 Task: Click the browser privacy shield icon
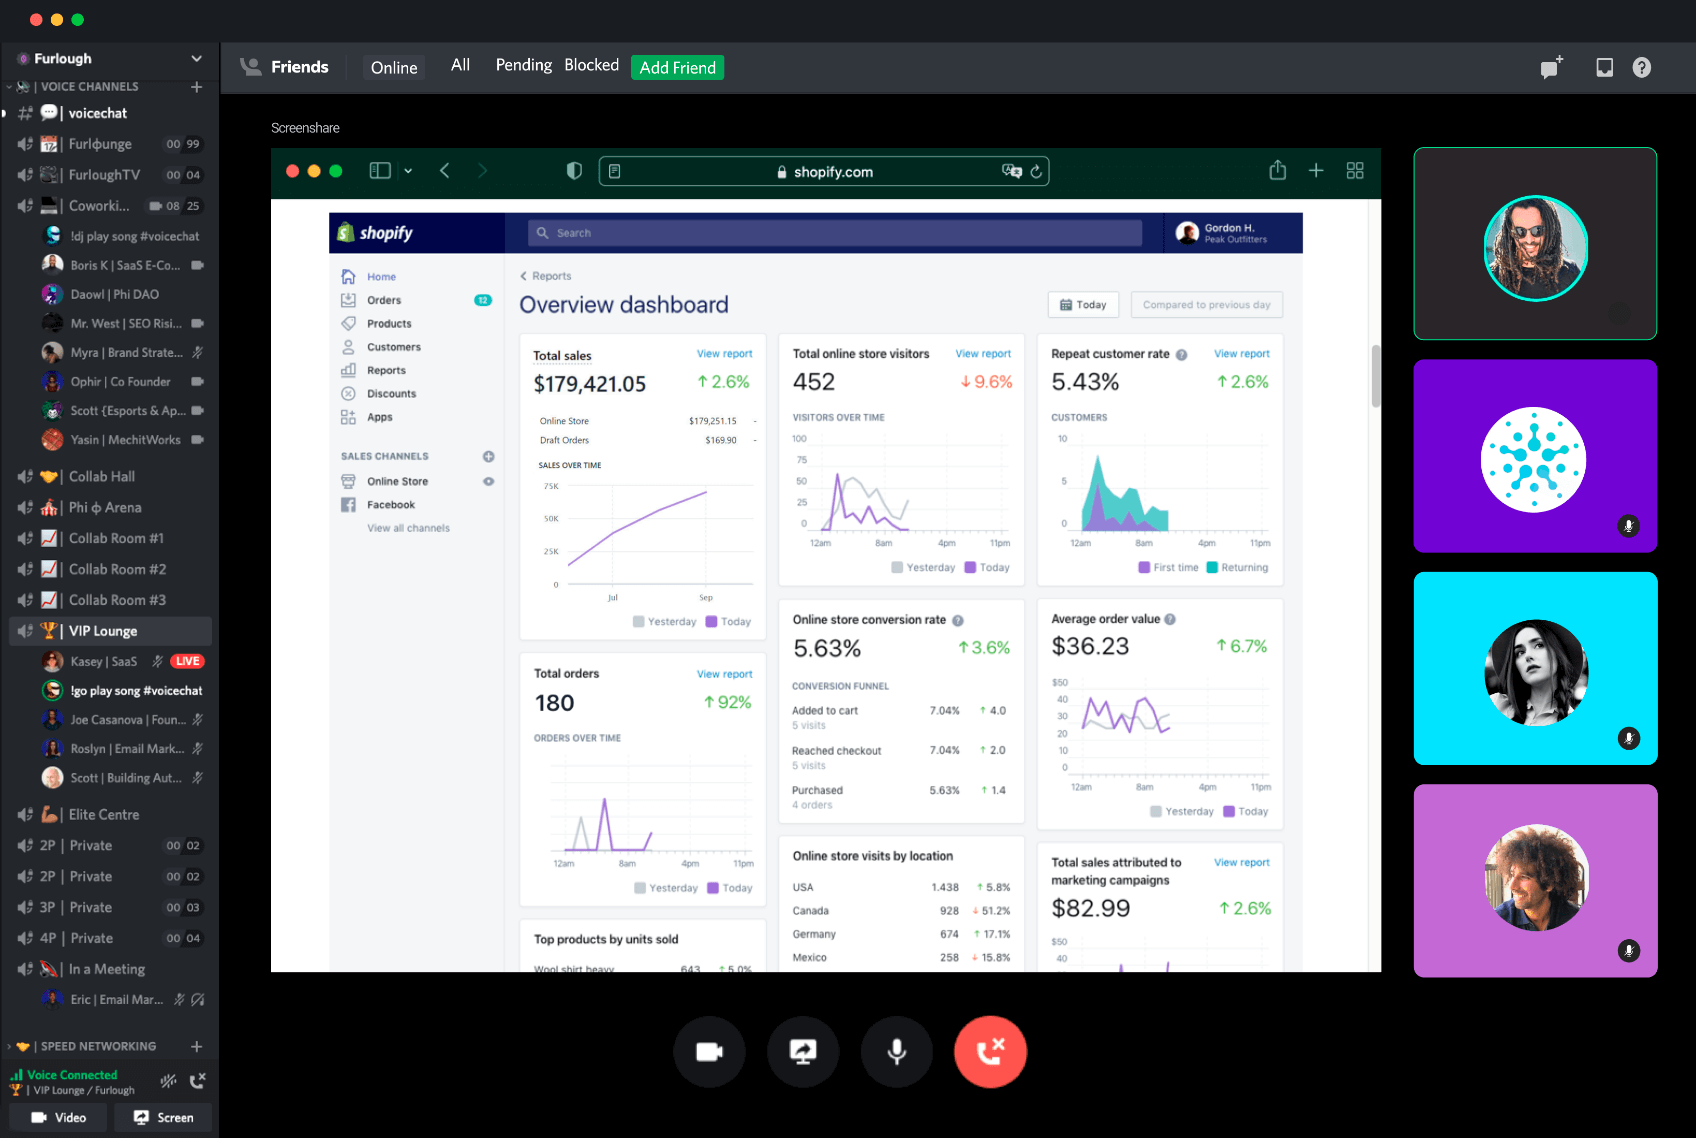[574, 171]
